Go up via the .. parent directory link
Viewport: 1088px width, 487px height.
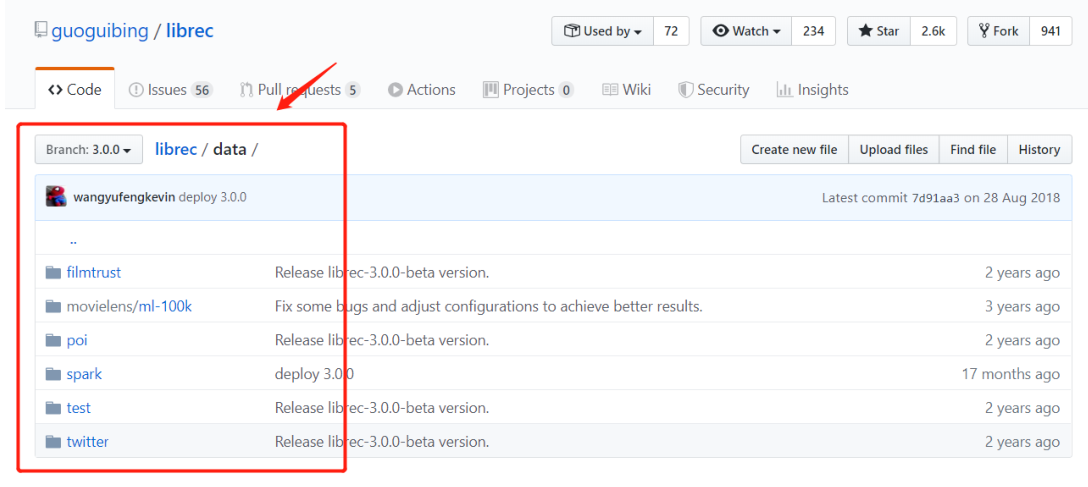tap(73, 241)
